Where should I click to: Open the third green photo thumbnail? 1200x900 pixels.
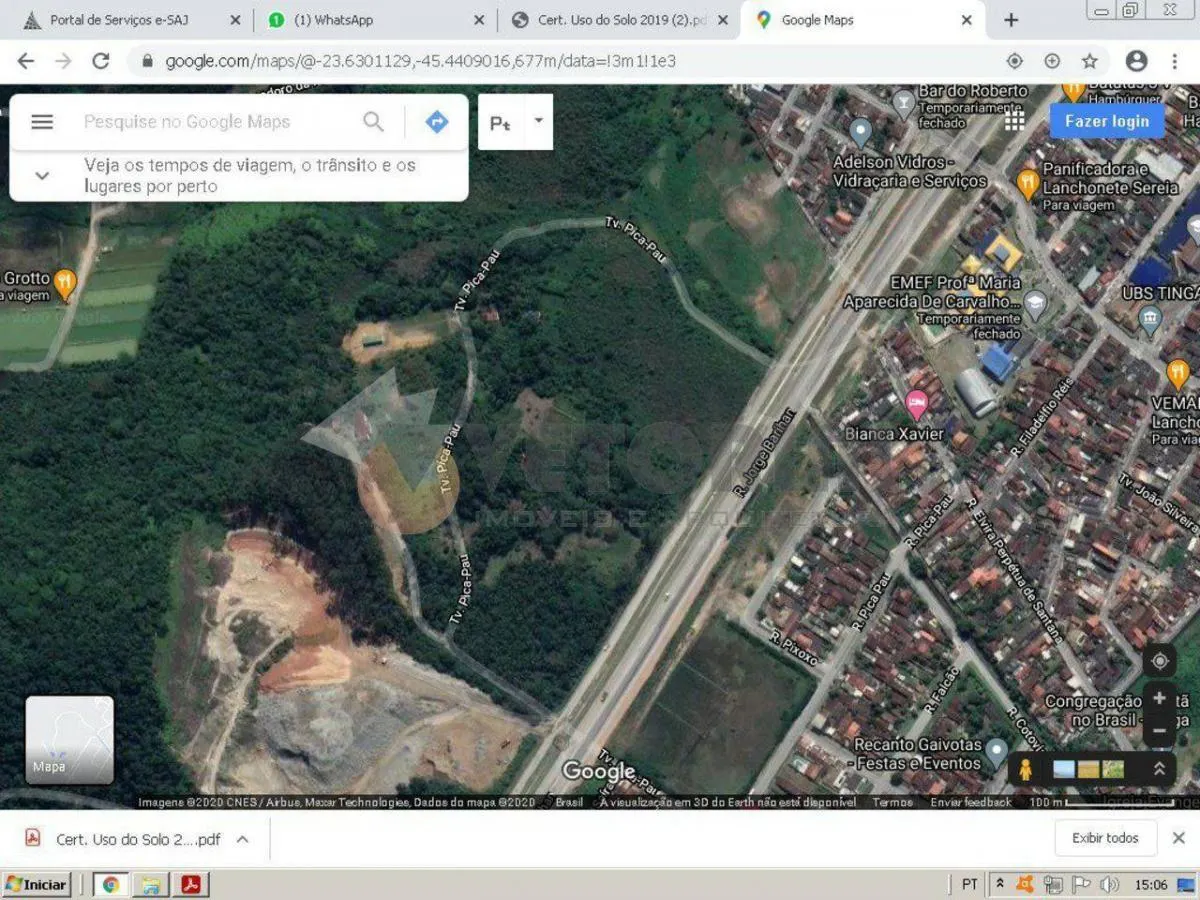pos(1113,769)
